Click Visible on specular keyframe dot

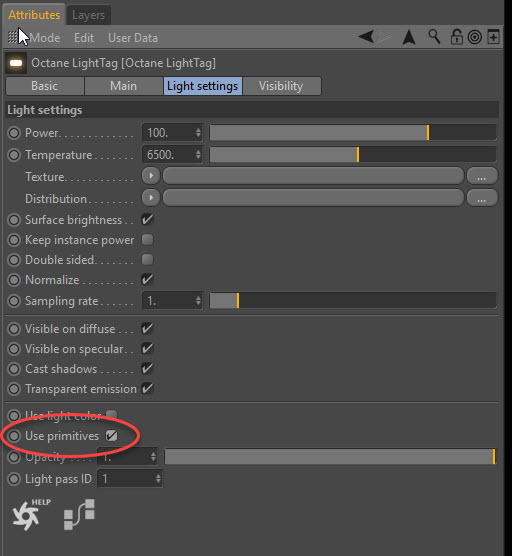14,349
